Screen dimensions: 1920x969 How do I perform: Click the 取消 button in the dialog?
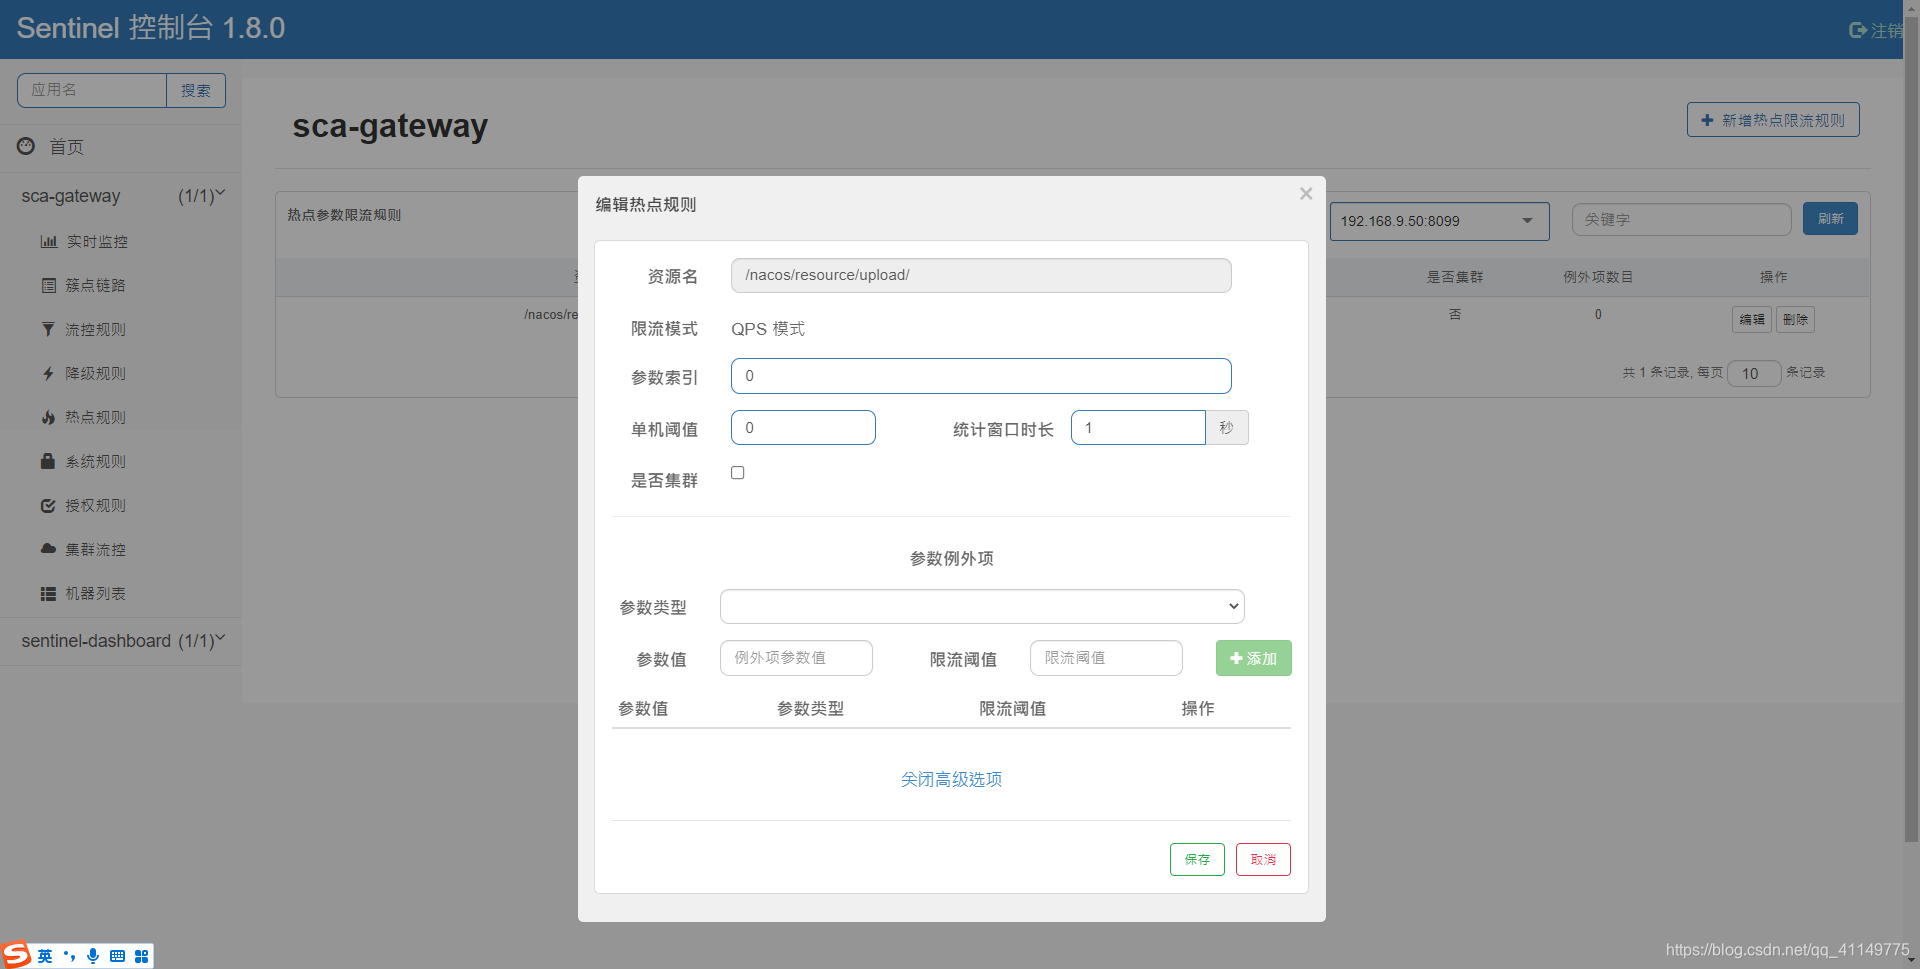1263,859
